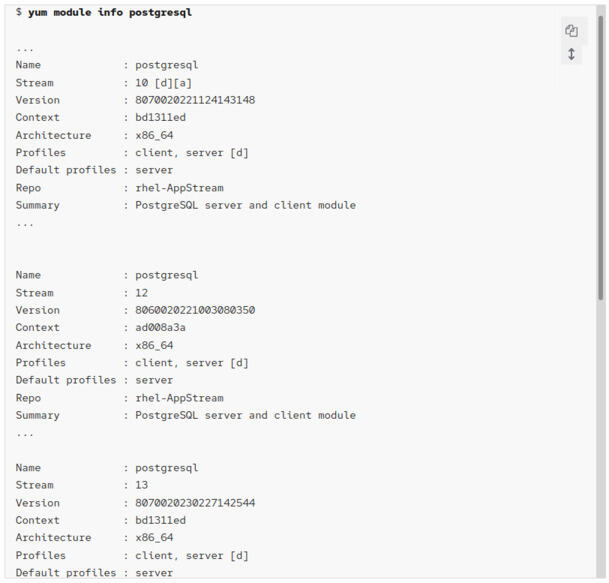Click the stream 12 value
The width and height of the screenshot is (609, 583).
click(141, 293)
